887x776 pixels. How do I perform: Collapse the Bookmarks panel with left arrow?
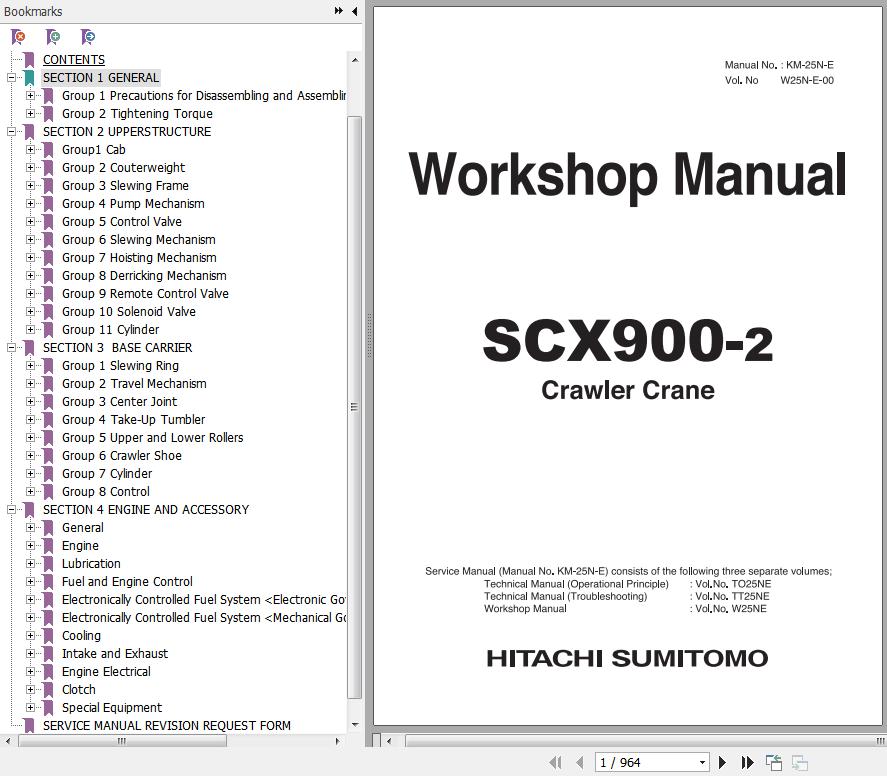pyautogui.click(x=355, y=11)
